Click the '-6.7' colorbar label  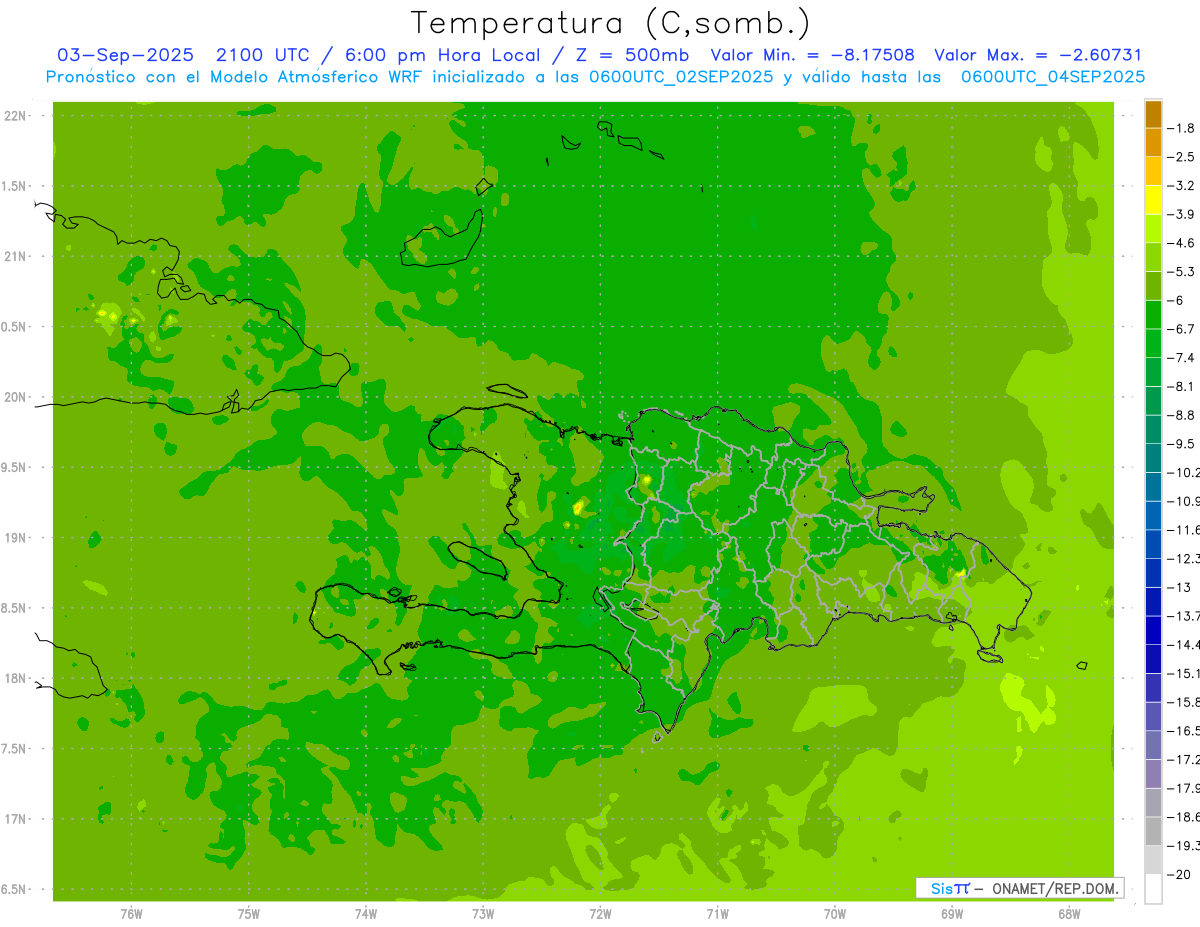[x=1181, y=329]
